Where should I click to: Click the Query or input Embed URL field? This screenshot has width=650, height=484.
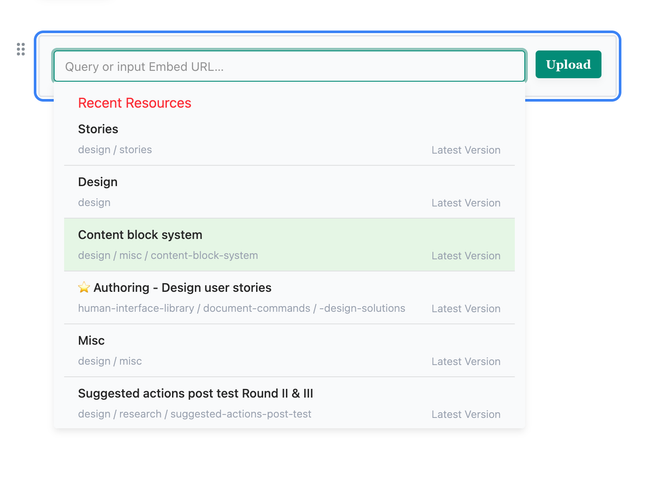tap(289, 66)
